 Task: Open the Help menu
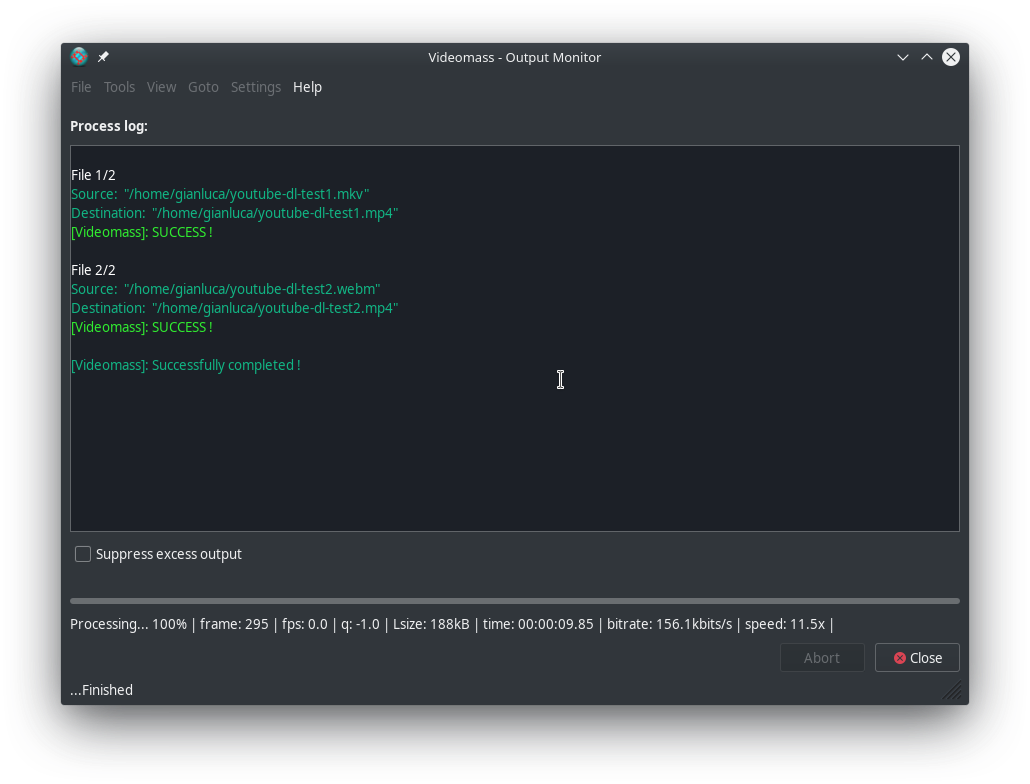point(307,87)
